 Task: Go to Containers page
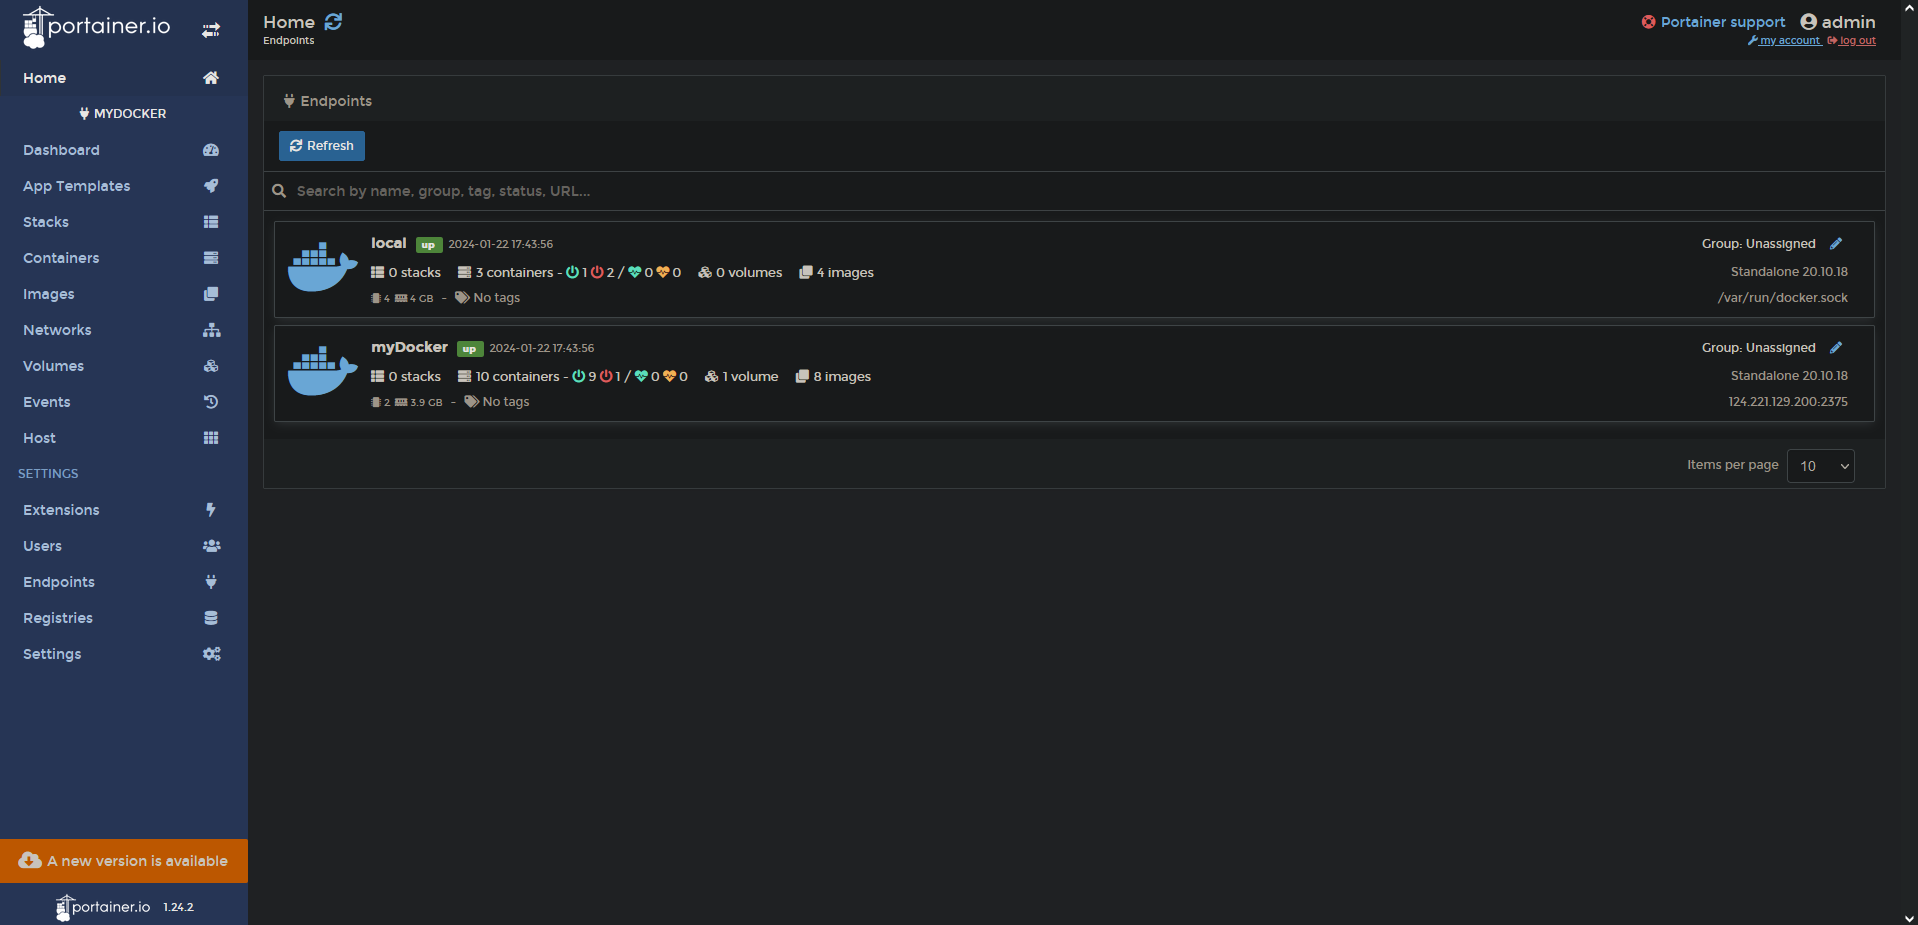click(124, 258)
